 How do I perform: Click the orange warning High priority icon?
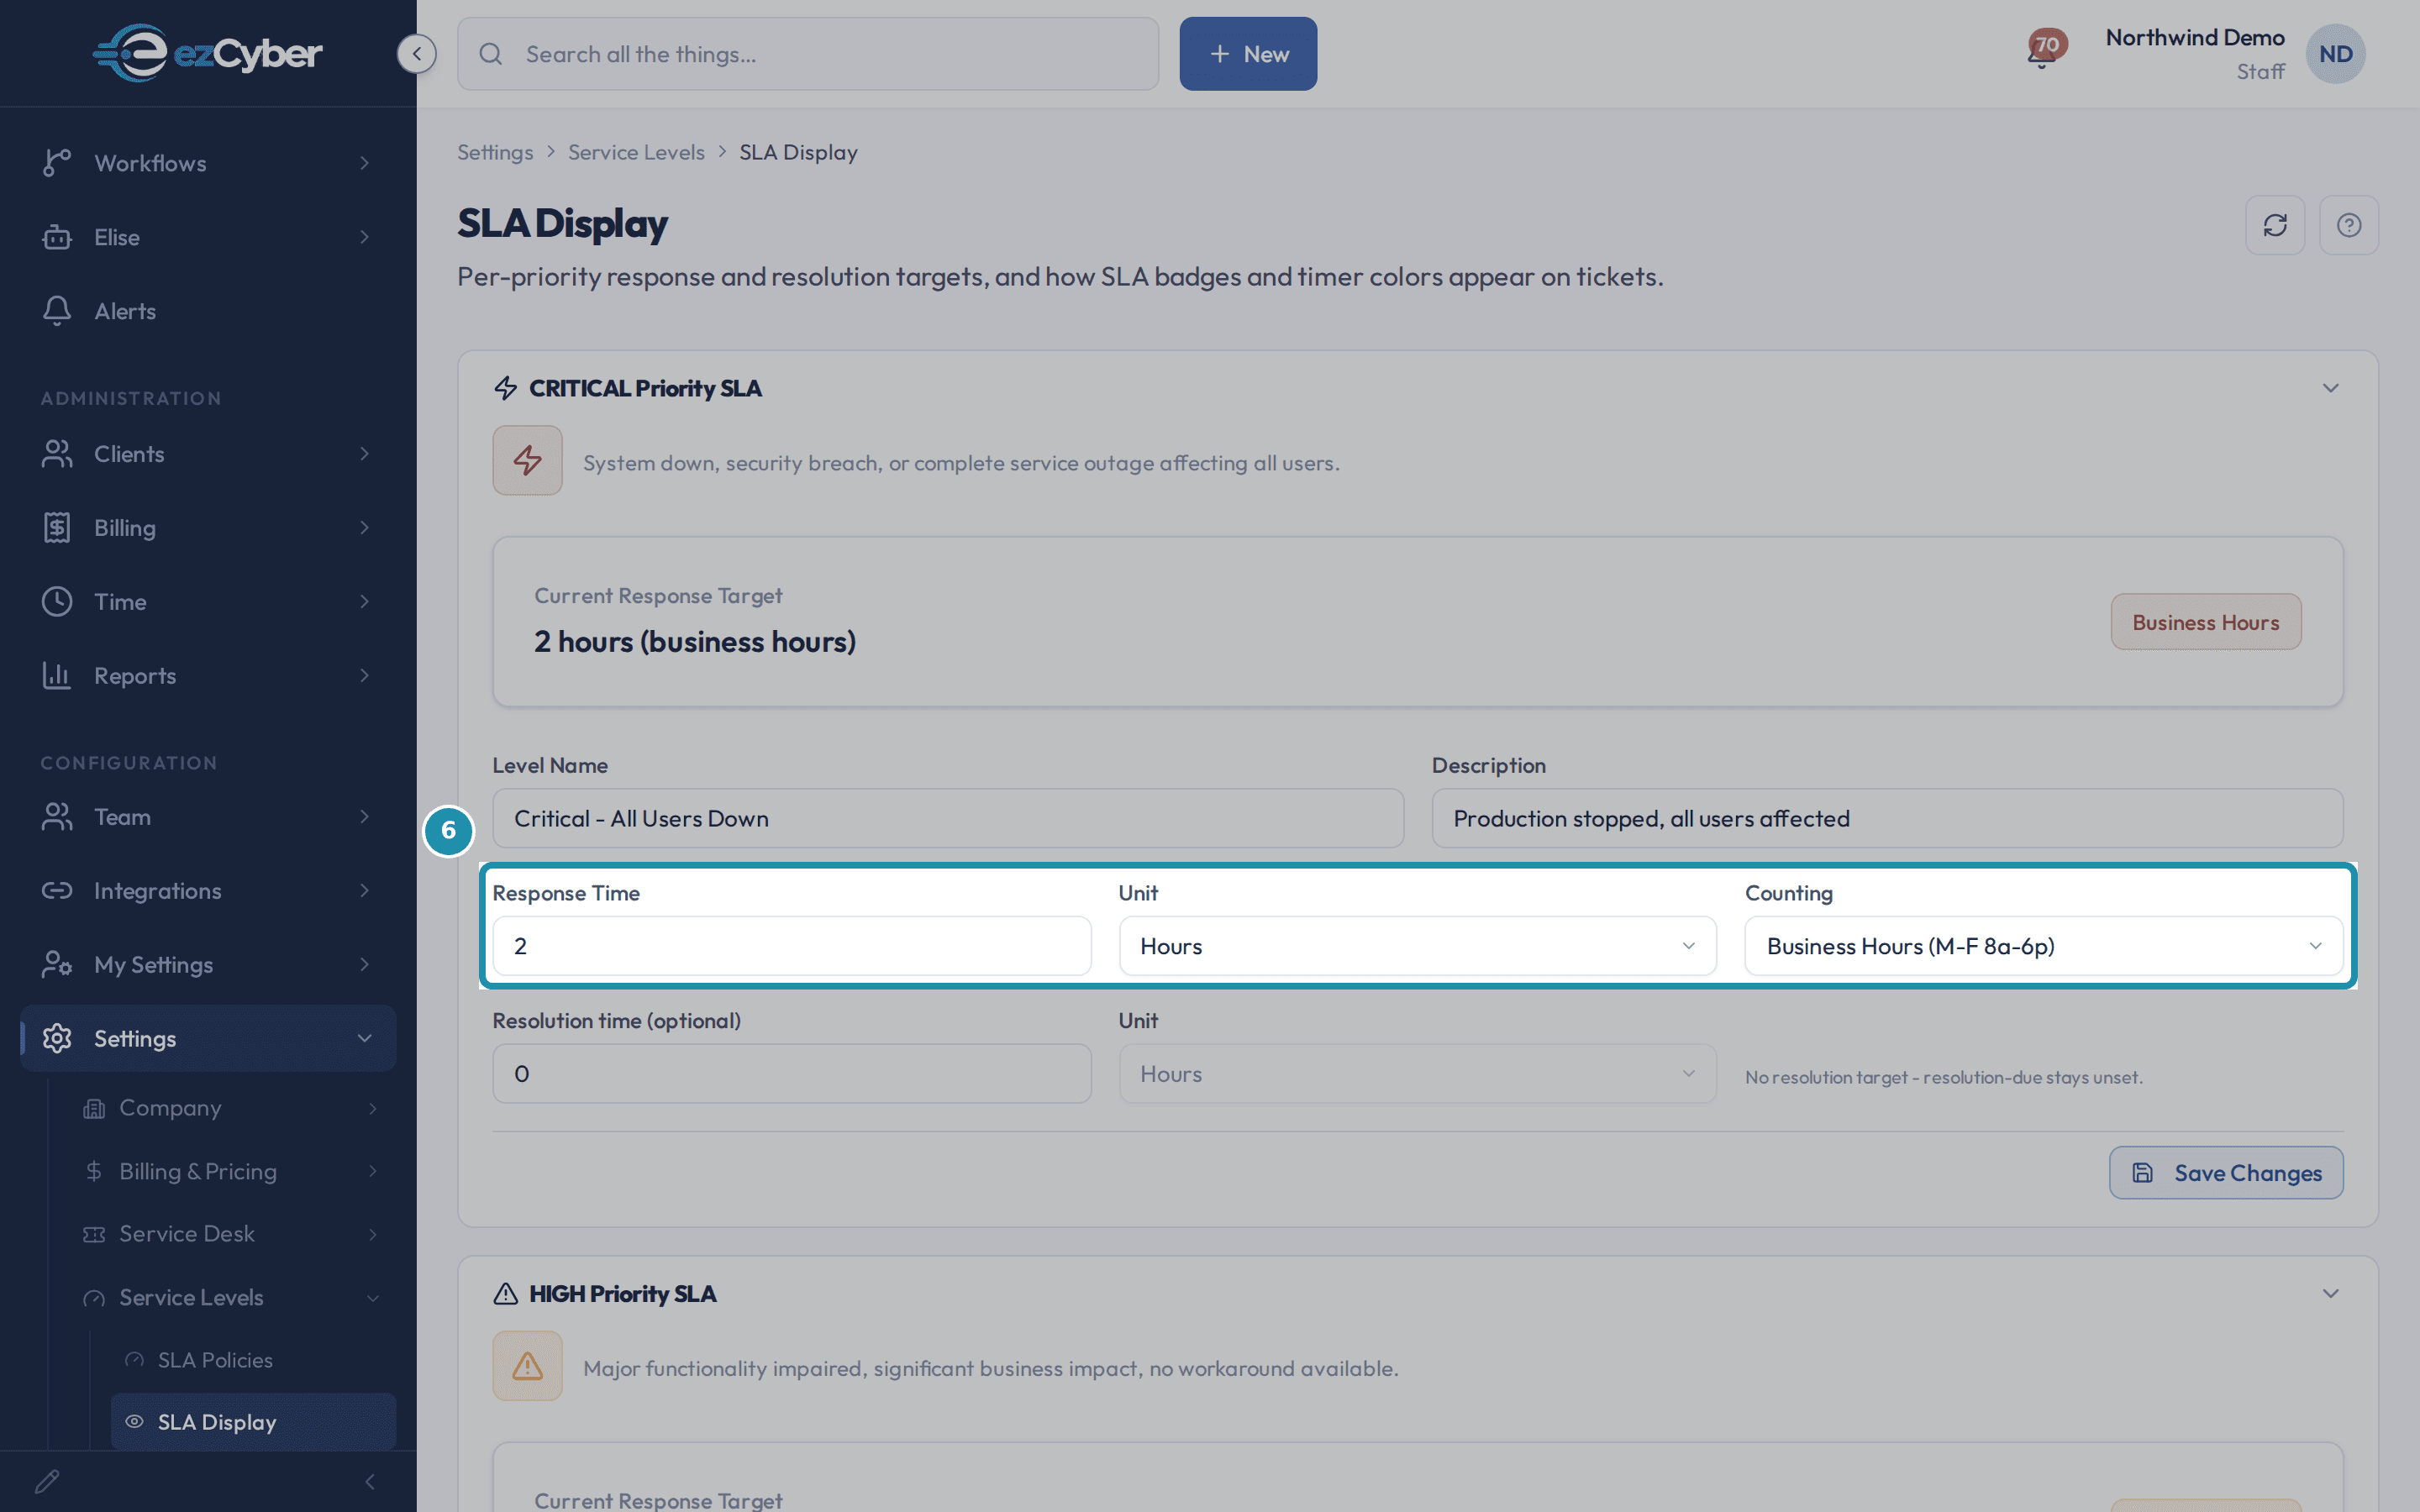click(527, 1366)
